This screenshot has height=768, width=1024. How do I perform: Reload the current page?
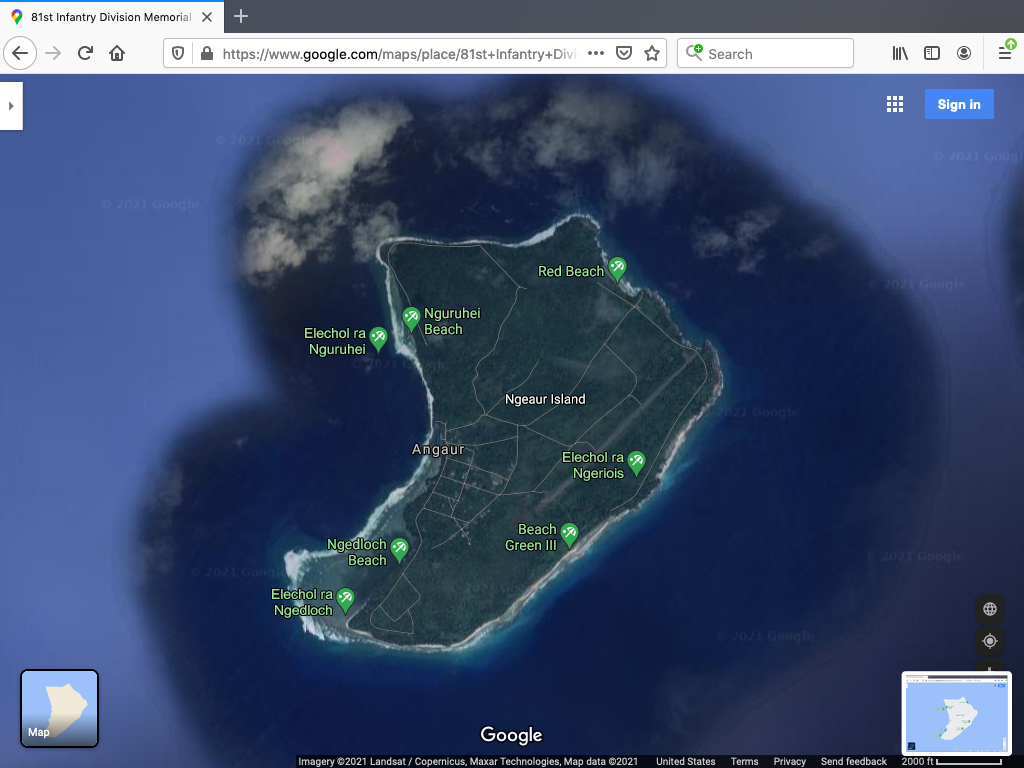click(85, 54)
